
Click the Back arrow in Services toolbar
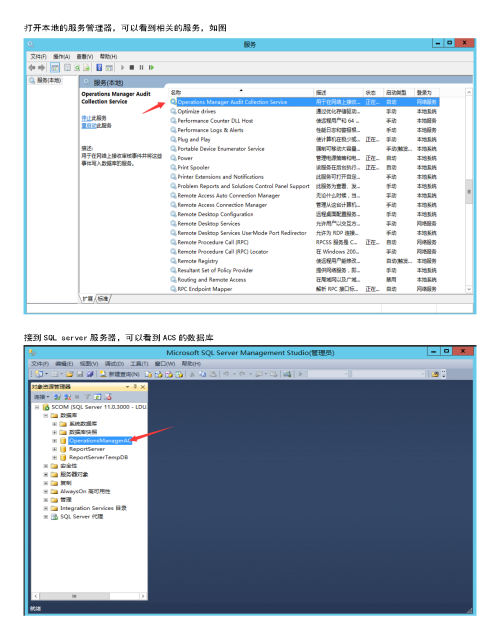click(32, 68)
